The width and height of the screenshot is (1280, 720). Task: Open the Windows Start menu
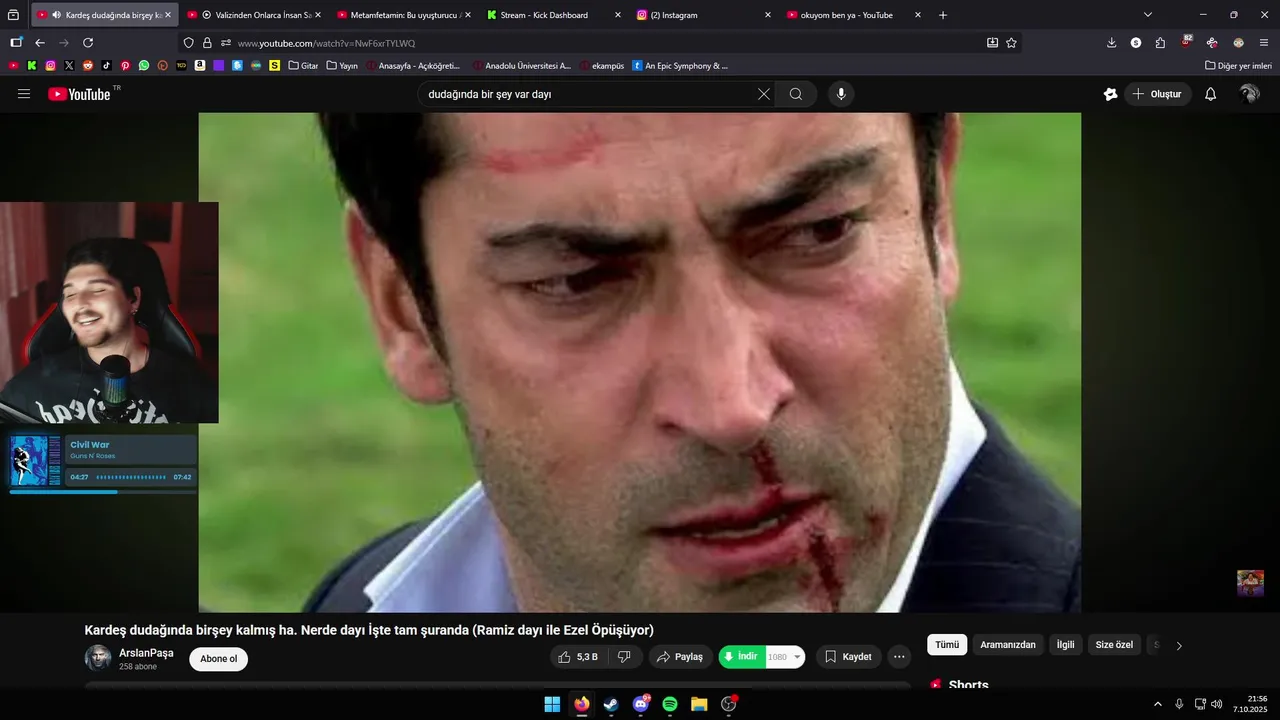click(552, 704)
